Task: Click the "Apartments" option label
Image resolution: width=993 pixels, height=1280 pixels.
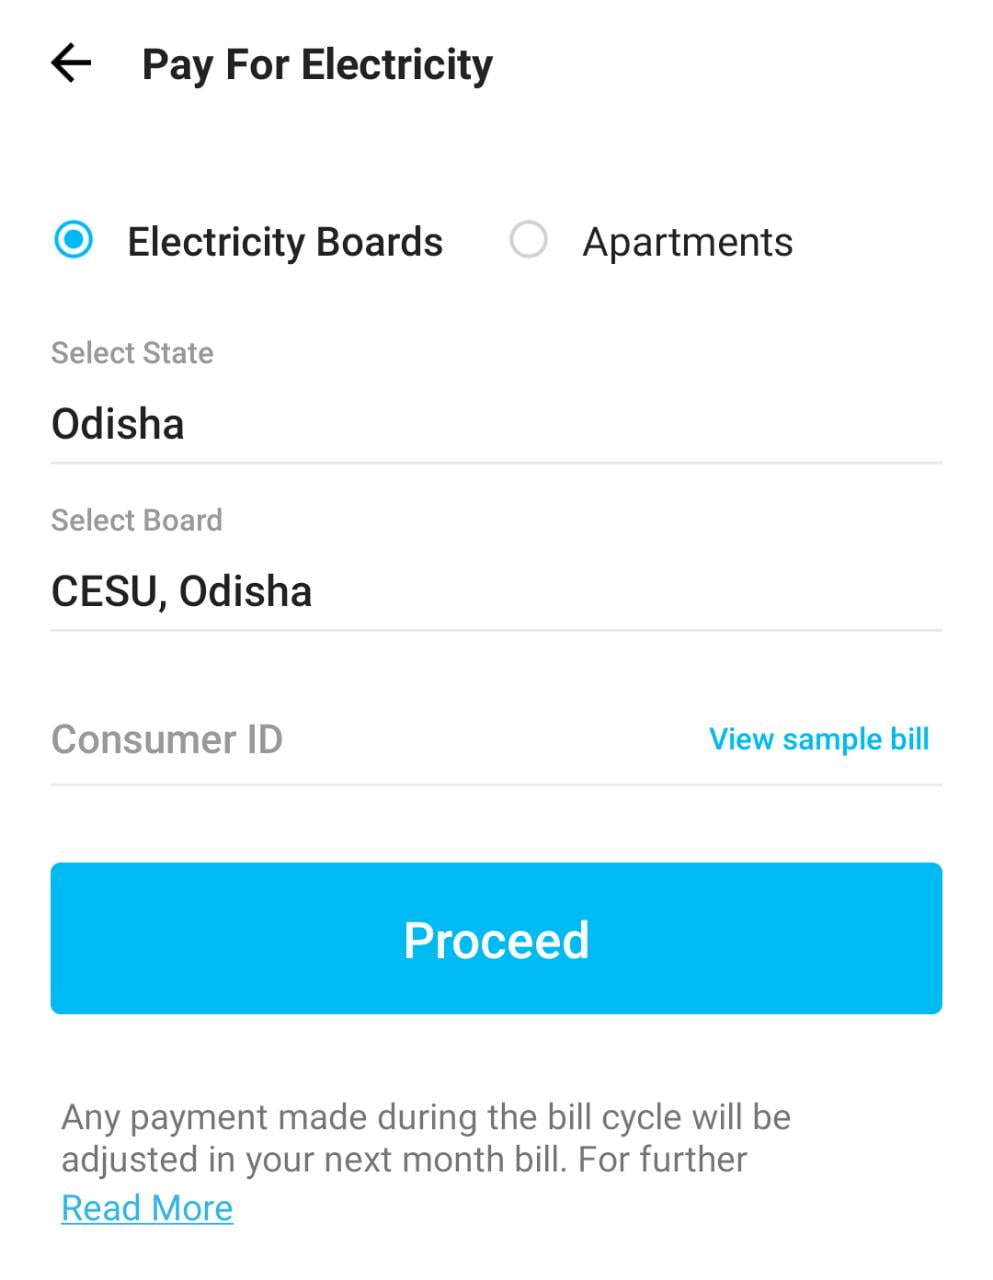Action: (x=687, y=242)
